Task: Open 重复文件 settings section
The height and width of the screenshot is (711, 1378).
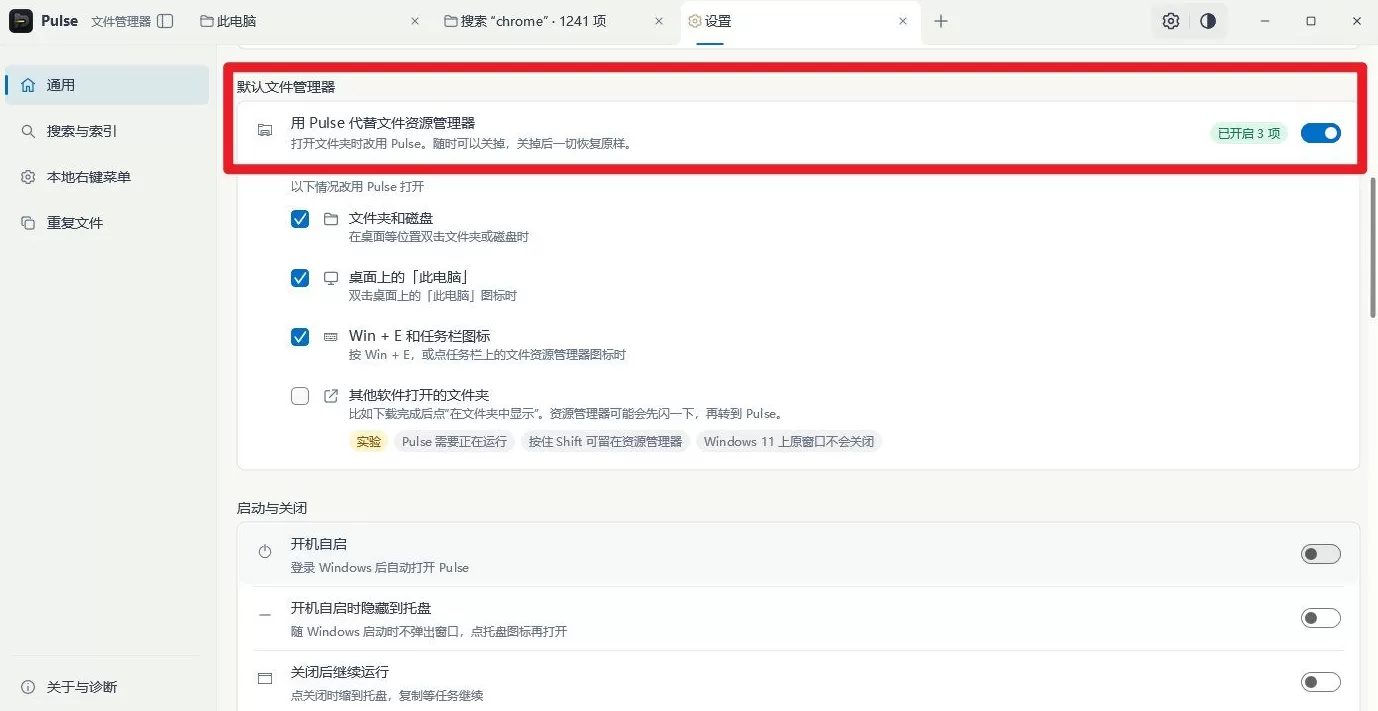Action: coord(107,223)
